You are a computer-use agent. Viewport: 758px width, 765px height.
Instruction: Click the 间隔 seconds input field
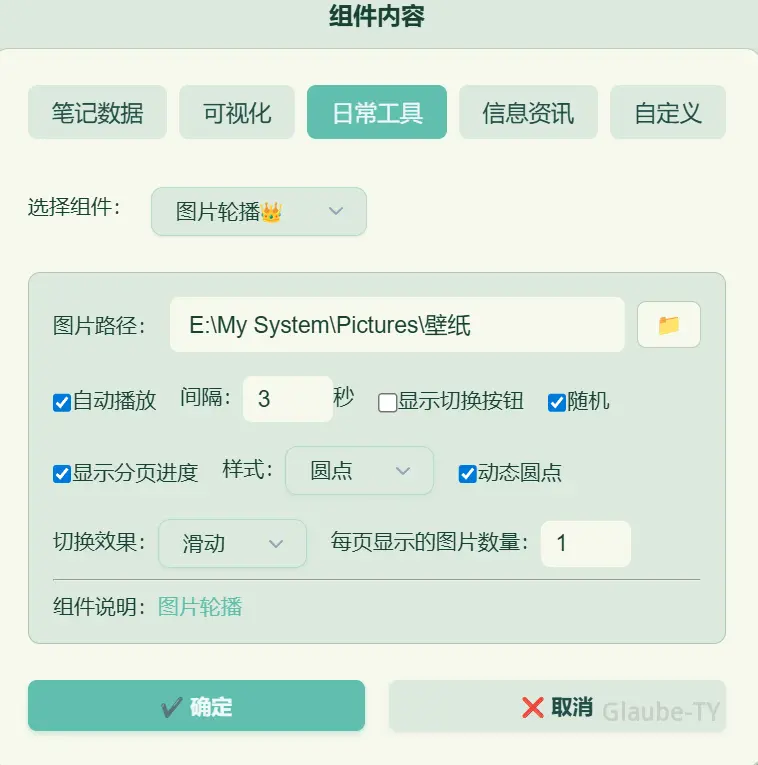[288, 399]
